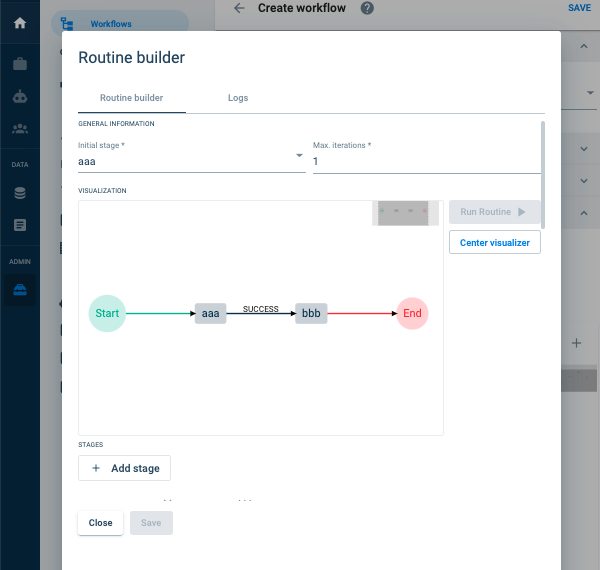Screen dimensions: 600x570
Task: Open the robot icon in the sidebar
Action: click(20, 96)
